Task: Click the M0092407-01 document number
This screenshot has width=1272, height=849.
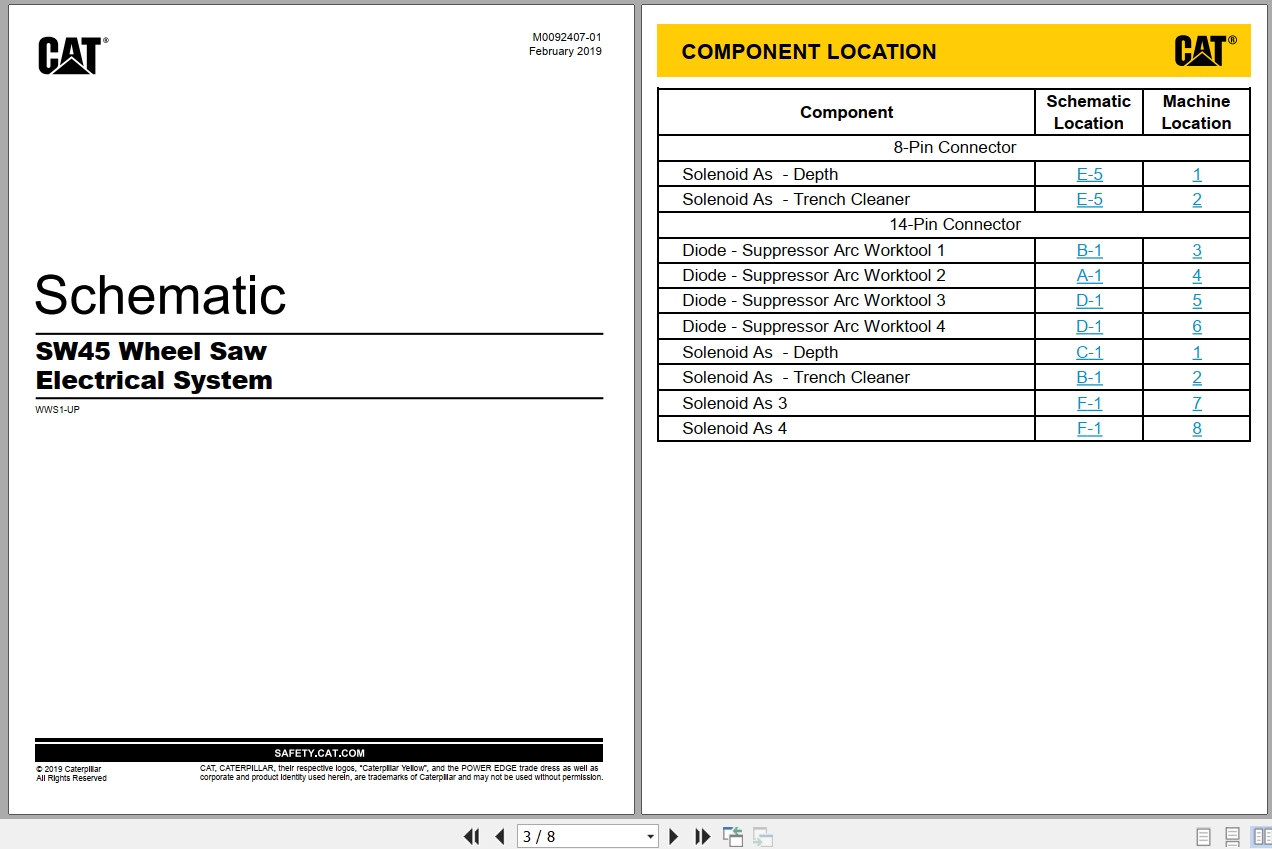Action: 567,38
